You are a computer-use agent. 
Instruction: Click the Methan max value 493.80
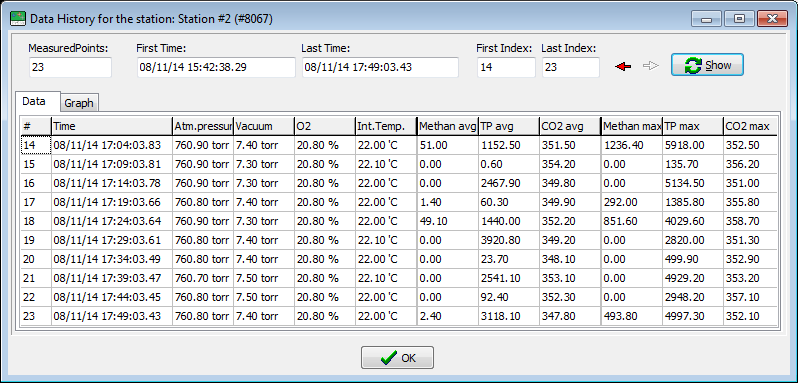point(632,316)
